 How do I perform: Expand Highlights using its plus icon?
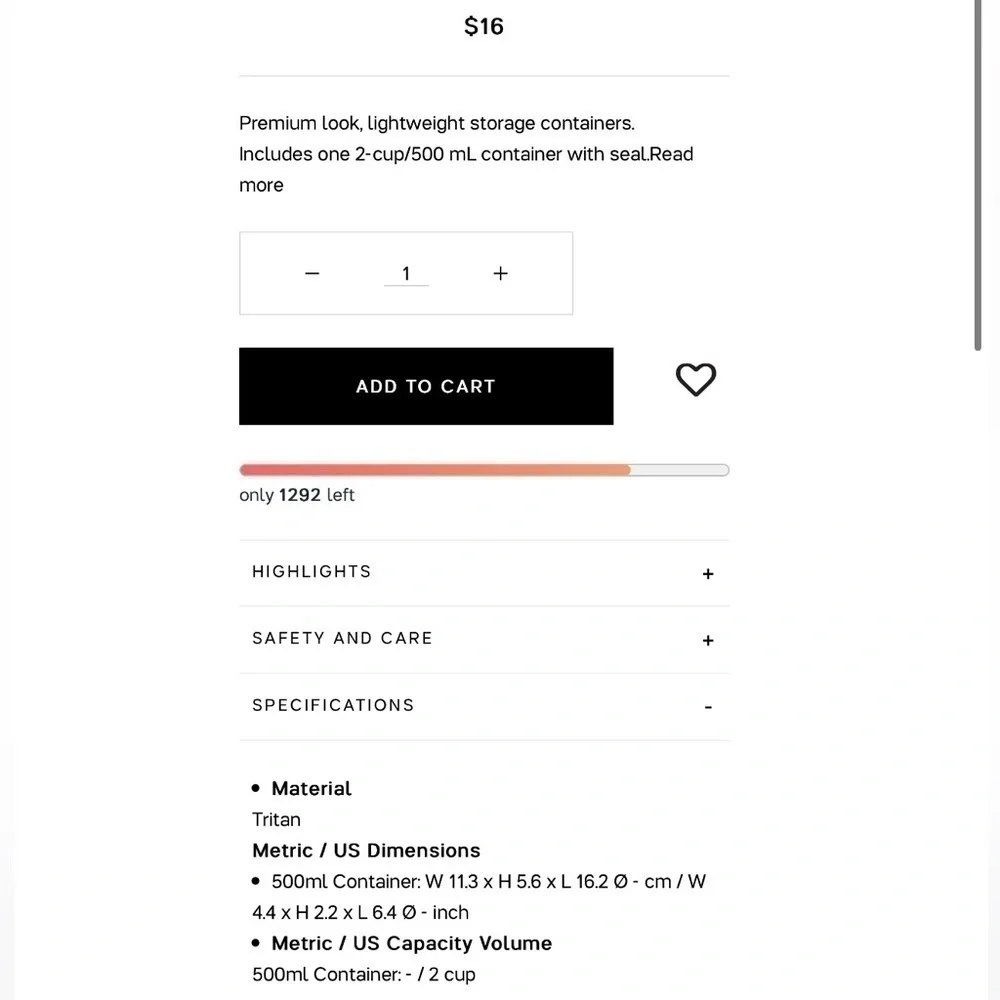(x=708, y=574)
